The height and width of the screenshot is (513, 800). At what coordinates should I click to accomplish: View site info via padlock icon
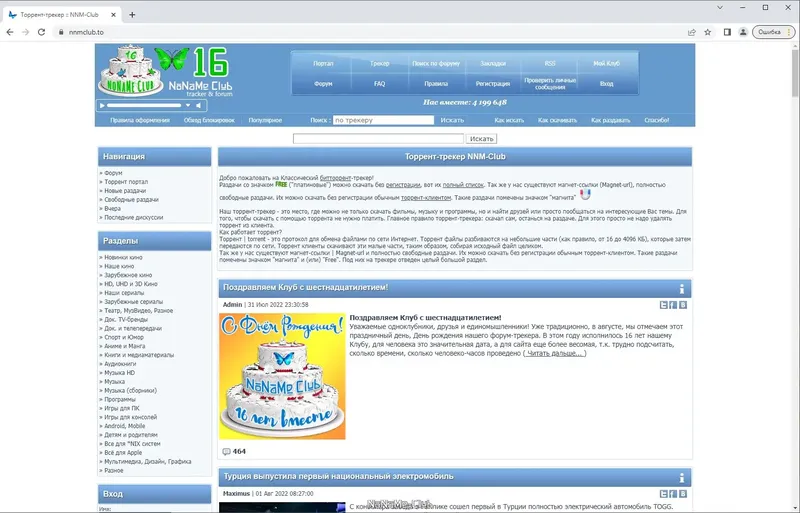[61, 32]
